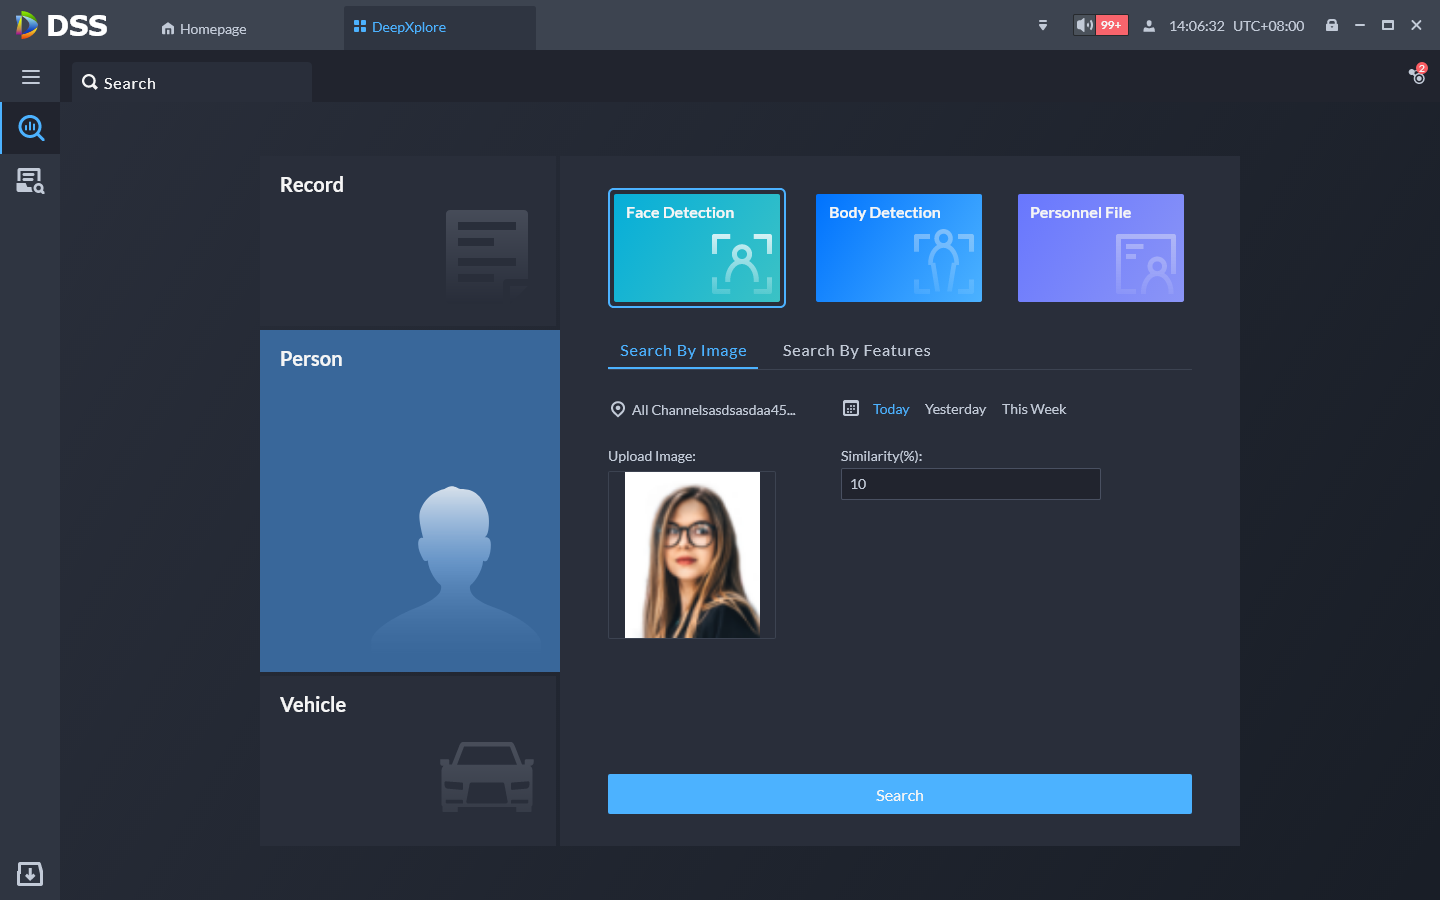Image resolution: width=1440 pixels, height=900 pixels.
Task: Click the alarm sound speaker icon
Action: 1084,25
